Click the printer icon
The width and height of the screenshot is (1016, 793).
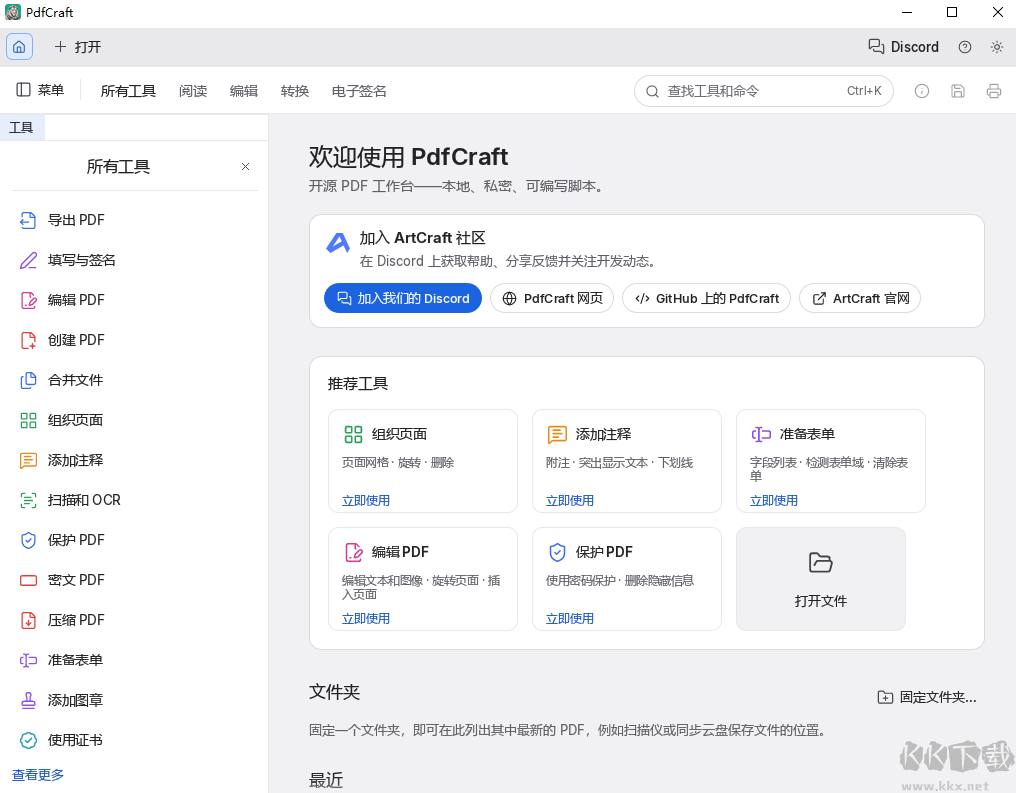(994, 91)
